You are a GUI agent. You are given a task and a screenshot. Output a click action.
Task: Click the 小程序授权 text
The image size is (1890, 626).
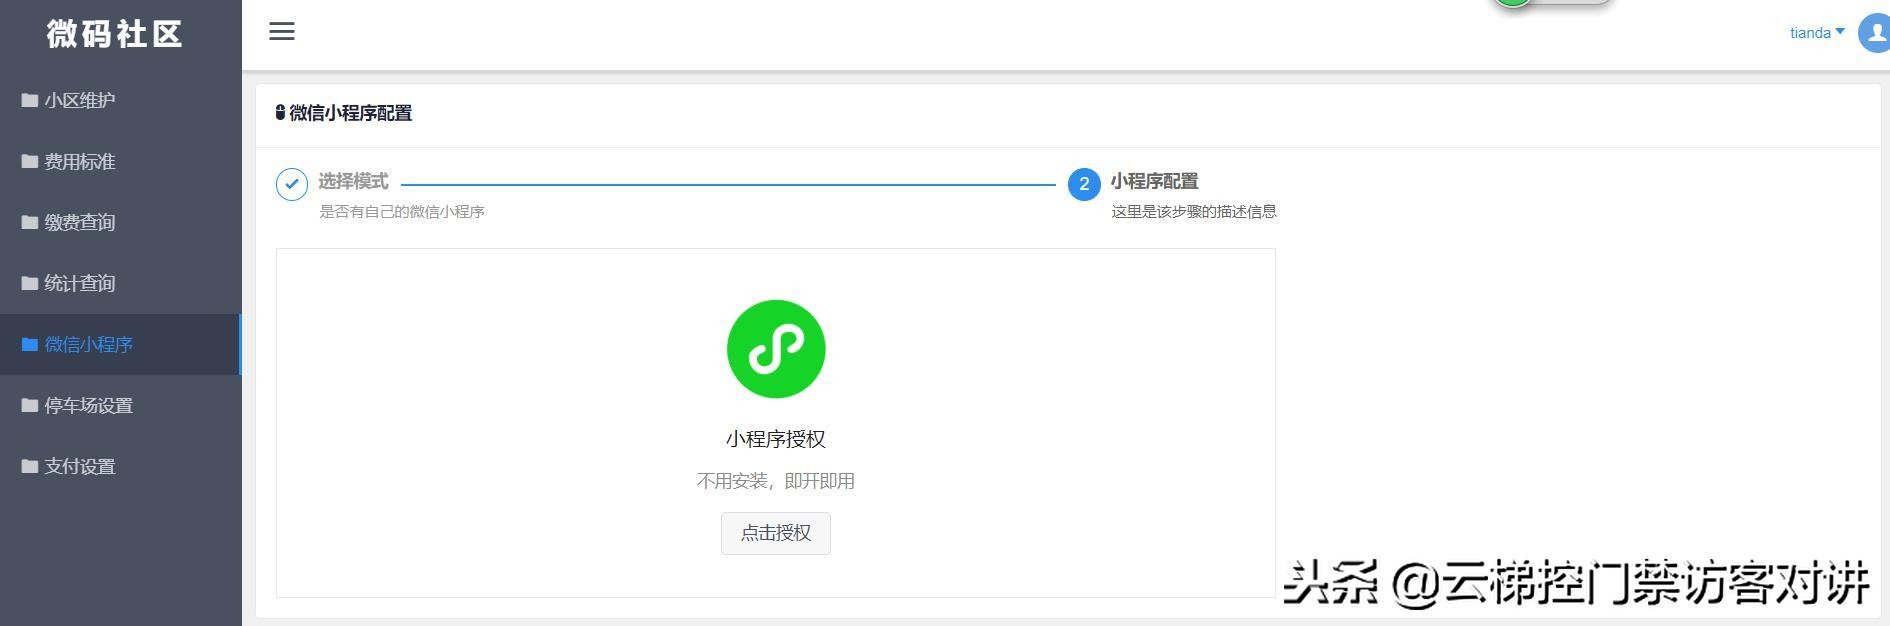[776, 439]
